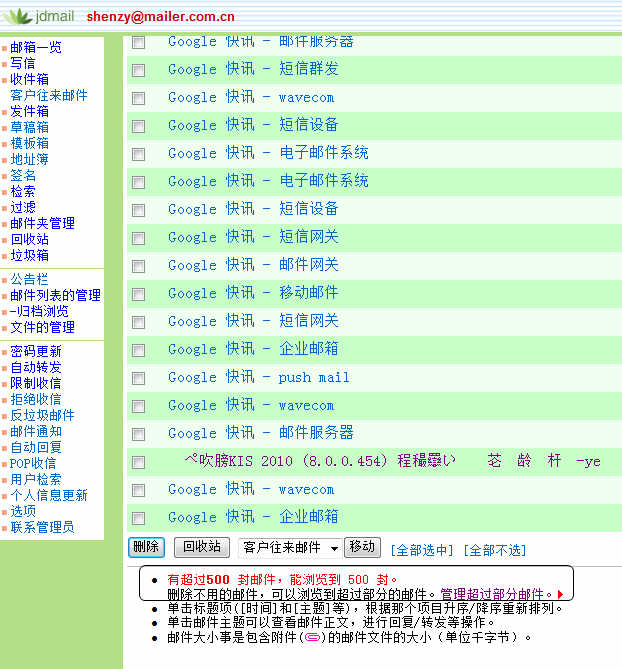Open the Google 快讯 - 邮件网关 email
622x669 pixels.
click(x=253, y=265)
